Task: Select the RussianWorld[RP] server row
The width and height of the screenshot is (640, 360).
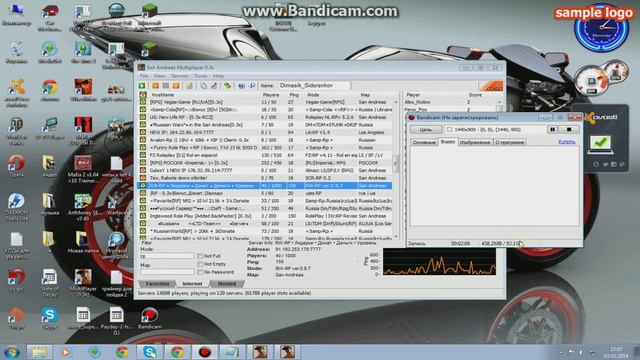Action: click(265, 231)
